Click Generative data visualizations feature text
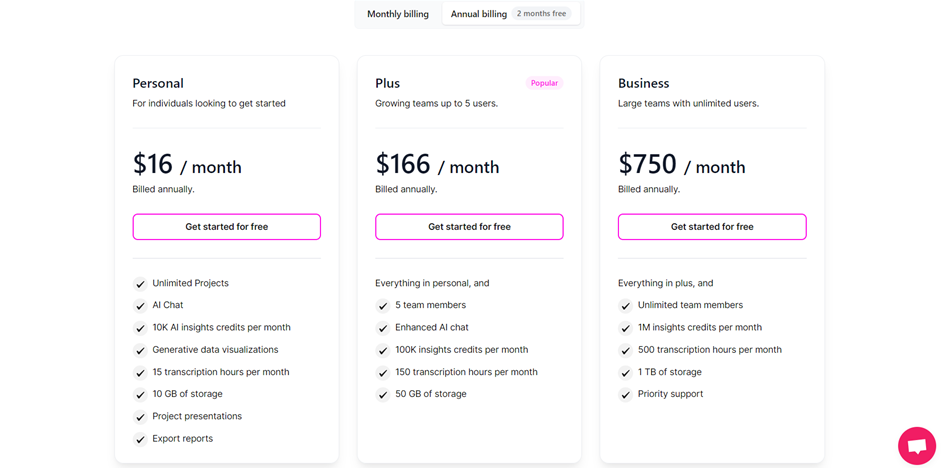The image size is (944, 468). pos(216,349)
